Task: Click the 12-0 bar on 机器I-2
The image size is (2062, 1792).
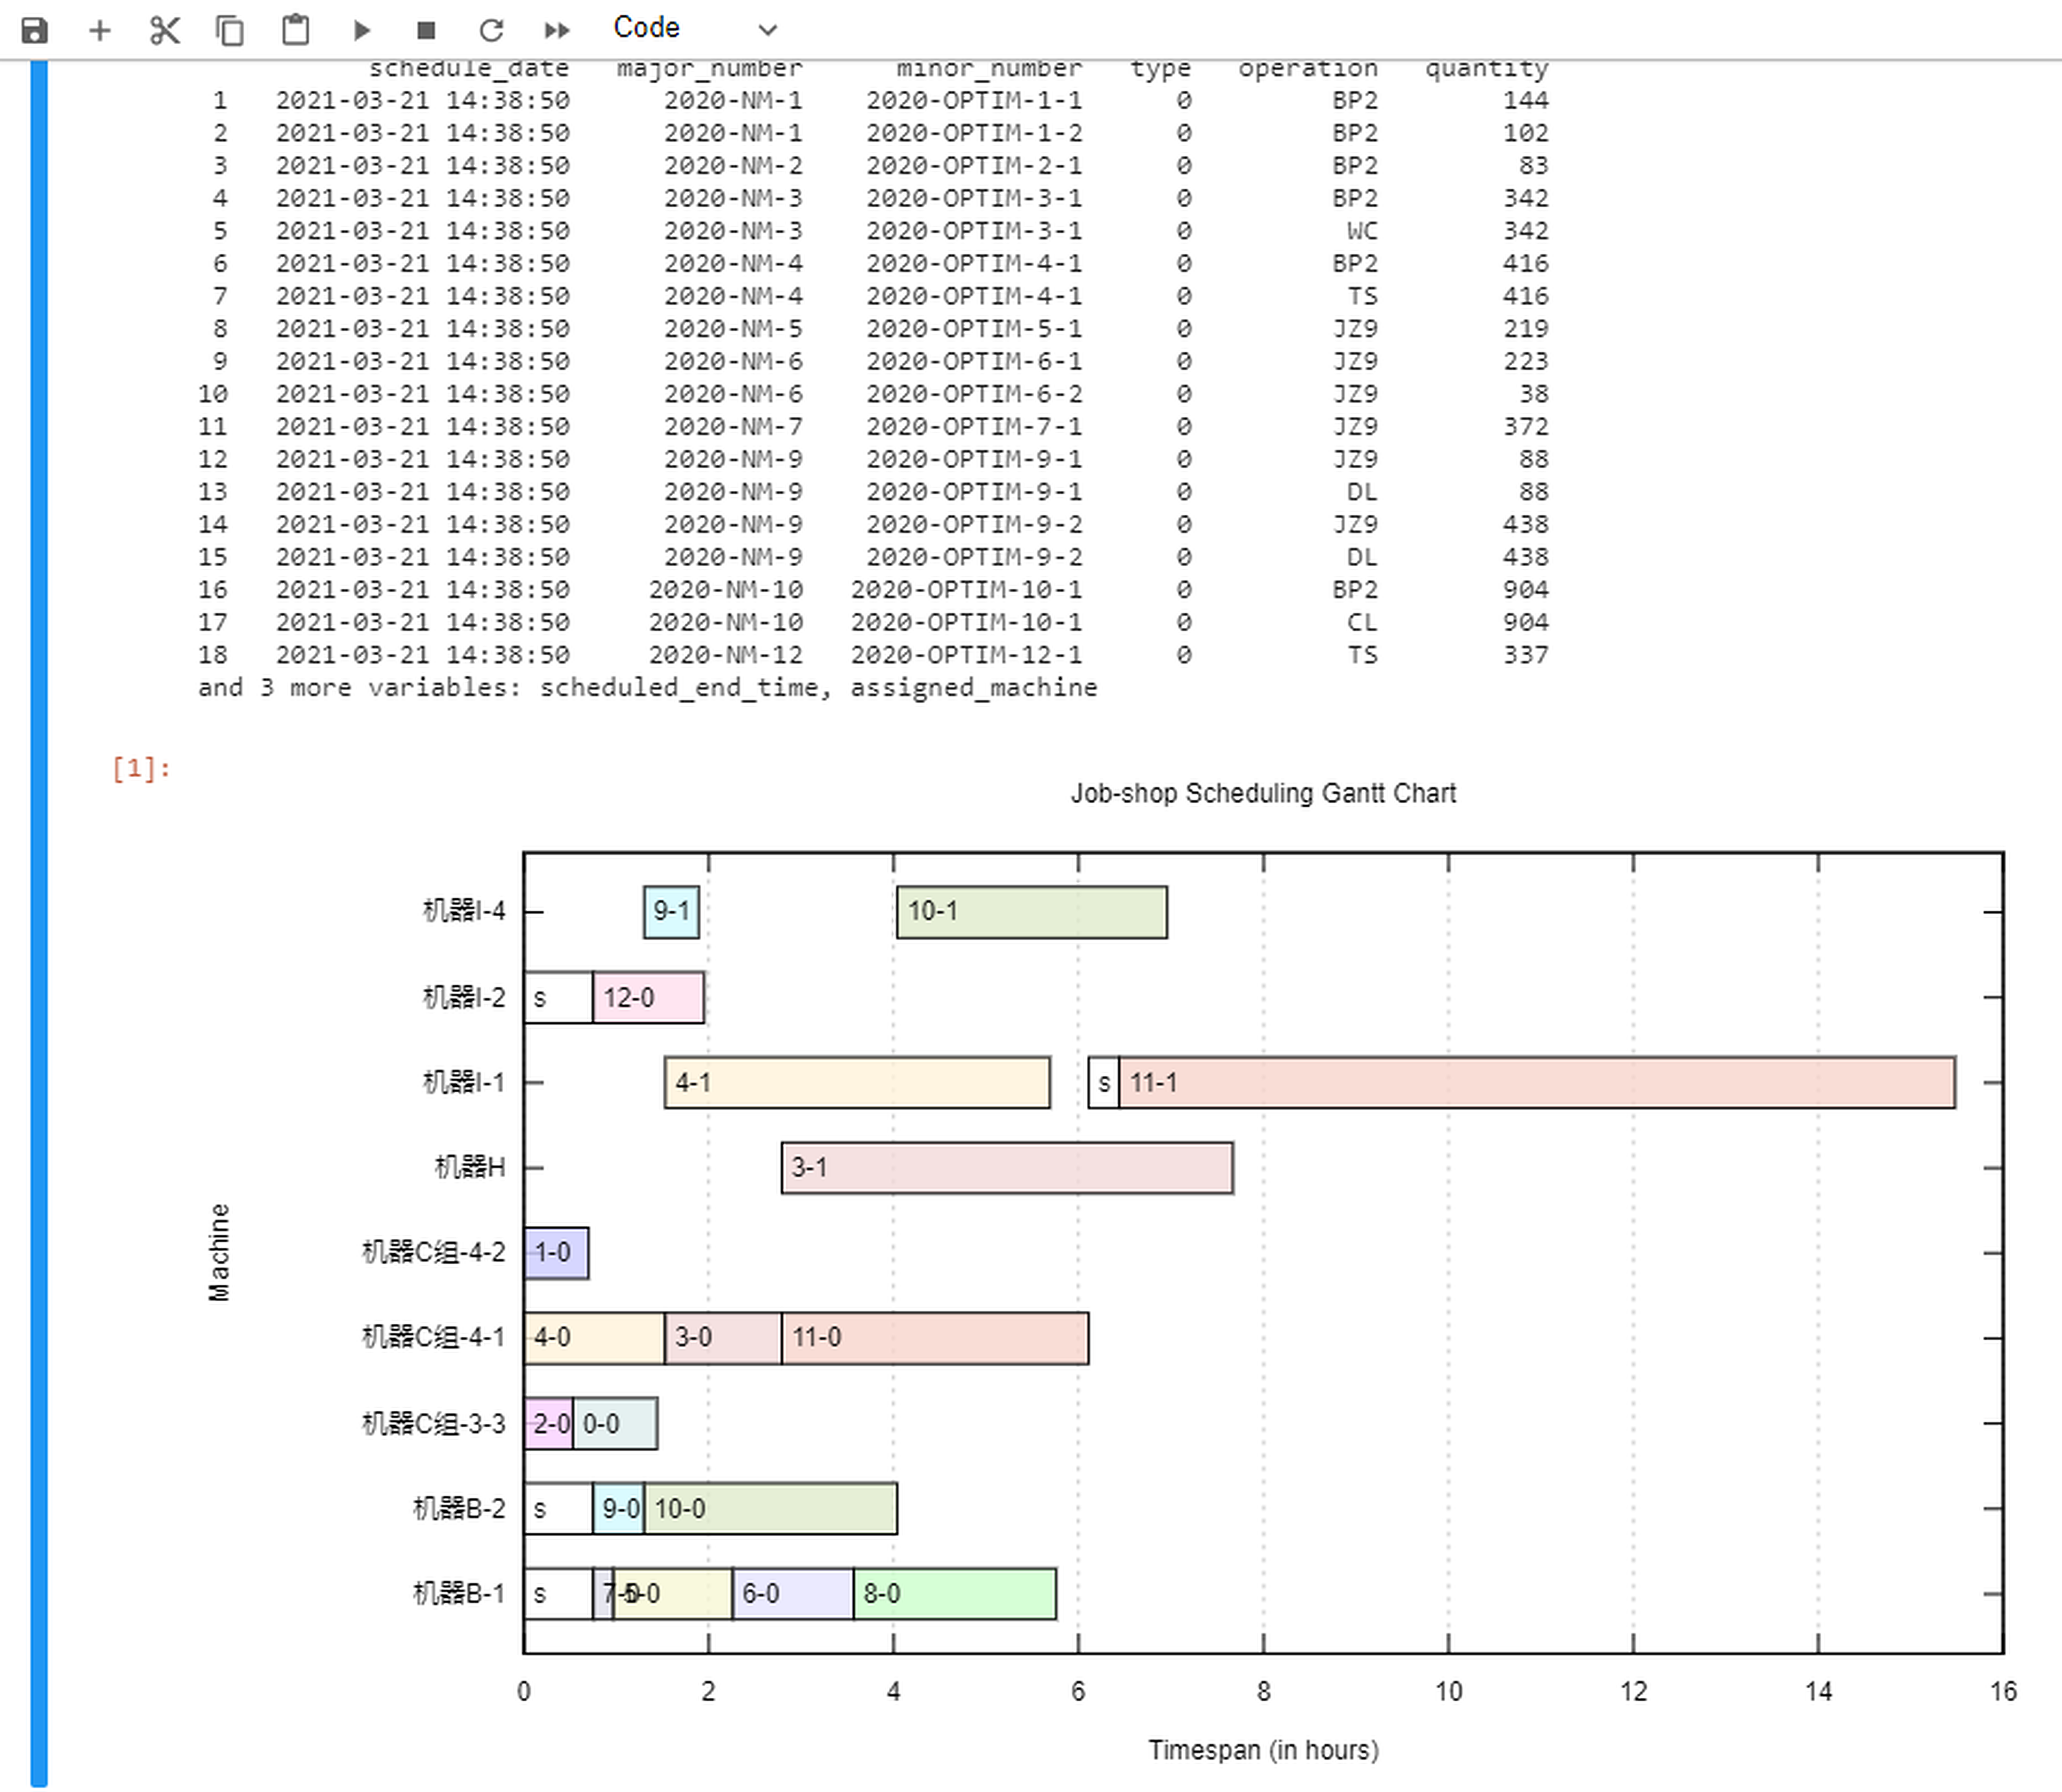Action: coord(649,997)
